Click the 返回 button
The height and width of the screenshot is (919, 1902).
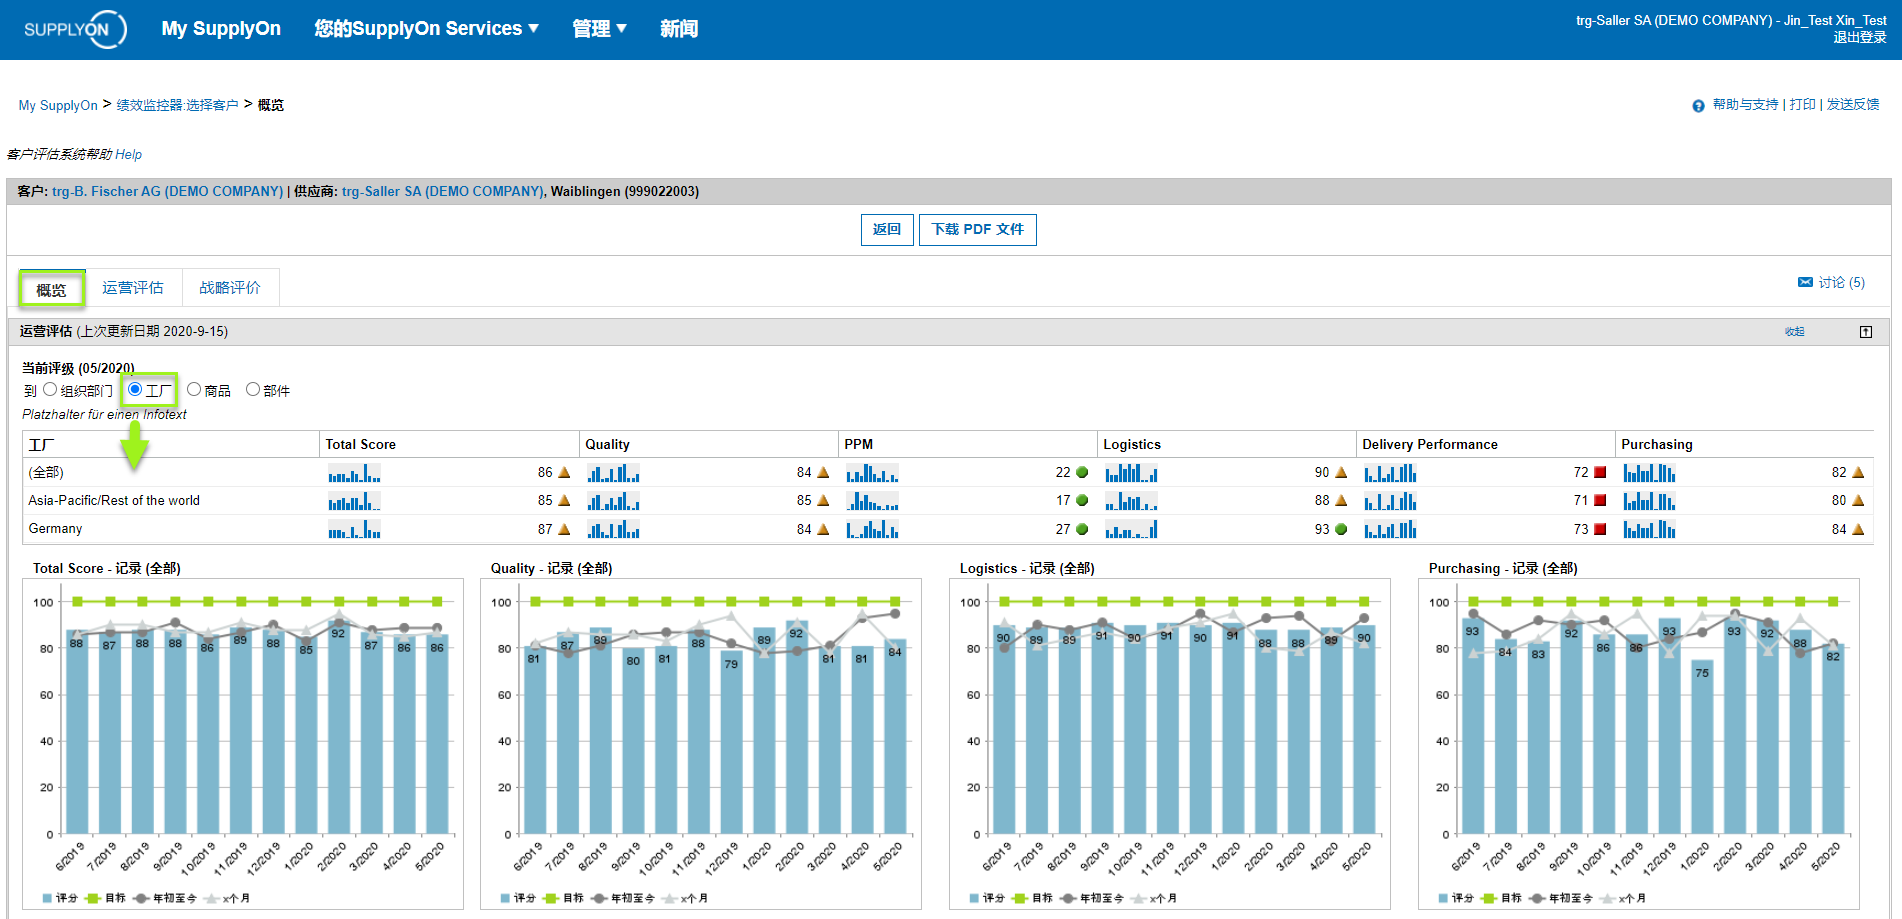[887, 230]
